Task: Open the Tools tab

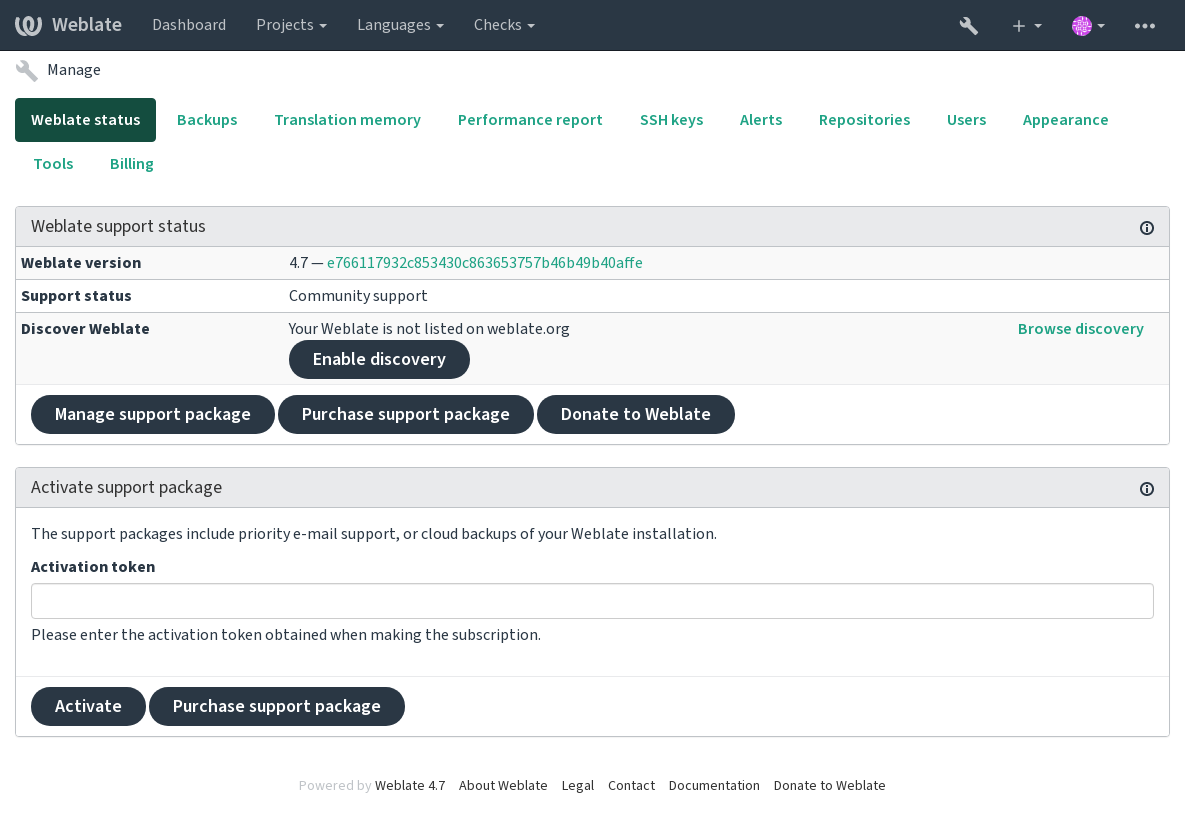Action: [x=53, y=163]
